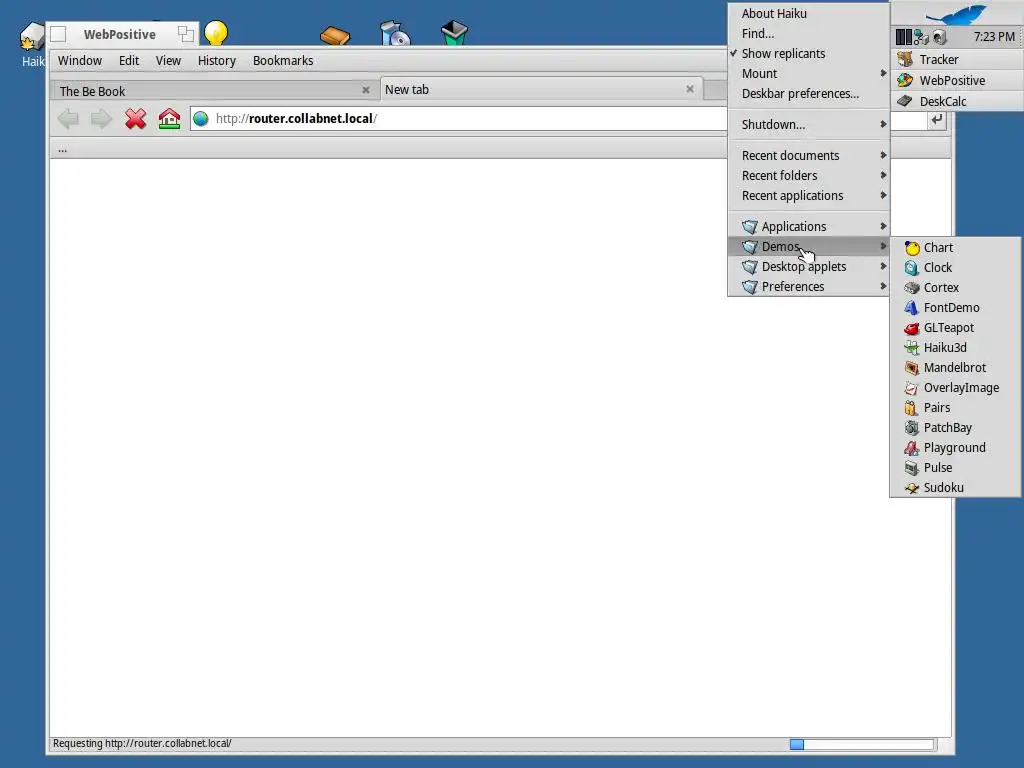Click the globe icon in the URL bar

click(x=201, y=118)
